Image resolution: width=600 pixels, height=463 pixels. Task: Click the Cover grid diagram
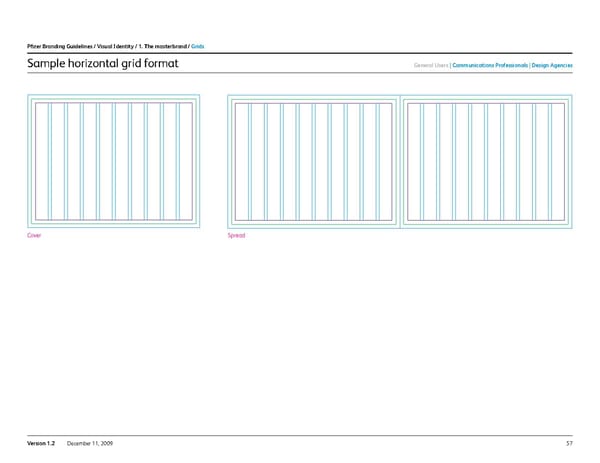(x=112, y=161)
